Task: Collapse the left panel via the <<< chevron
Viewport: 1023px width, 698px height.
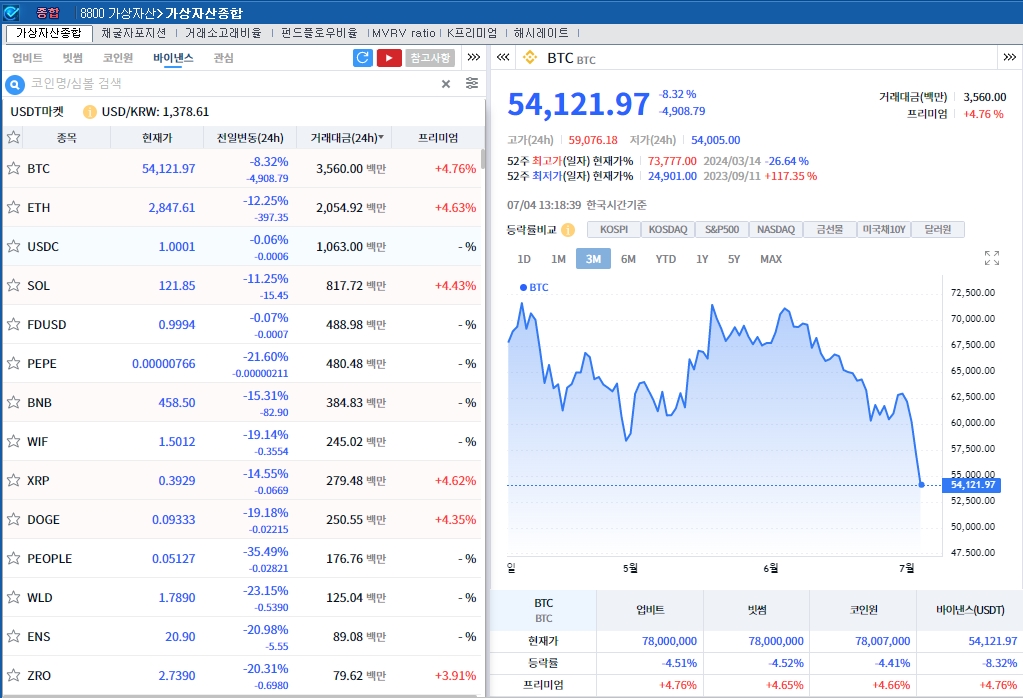Action: (x=502, y=59)
